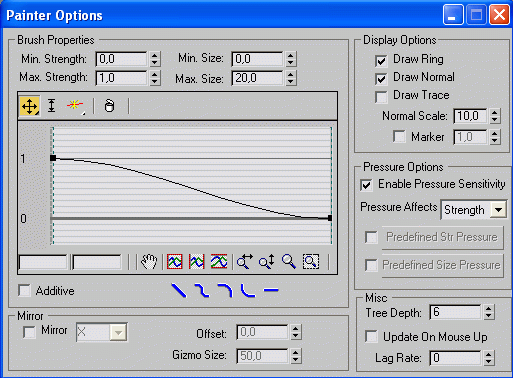This screenshot has width=513, height=378.
Task: Click the Predefined Str Pressure button
Action: pos(442,237)
